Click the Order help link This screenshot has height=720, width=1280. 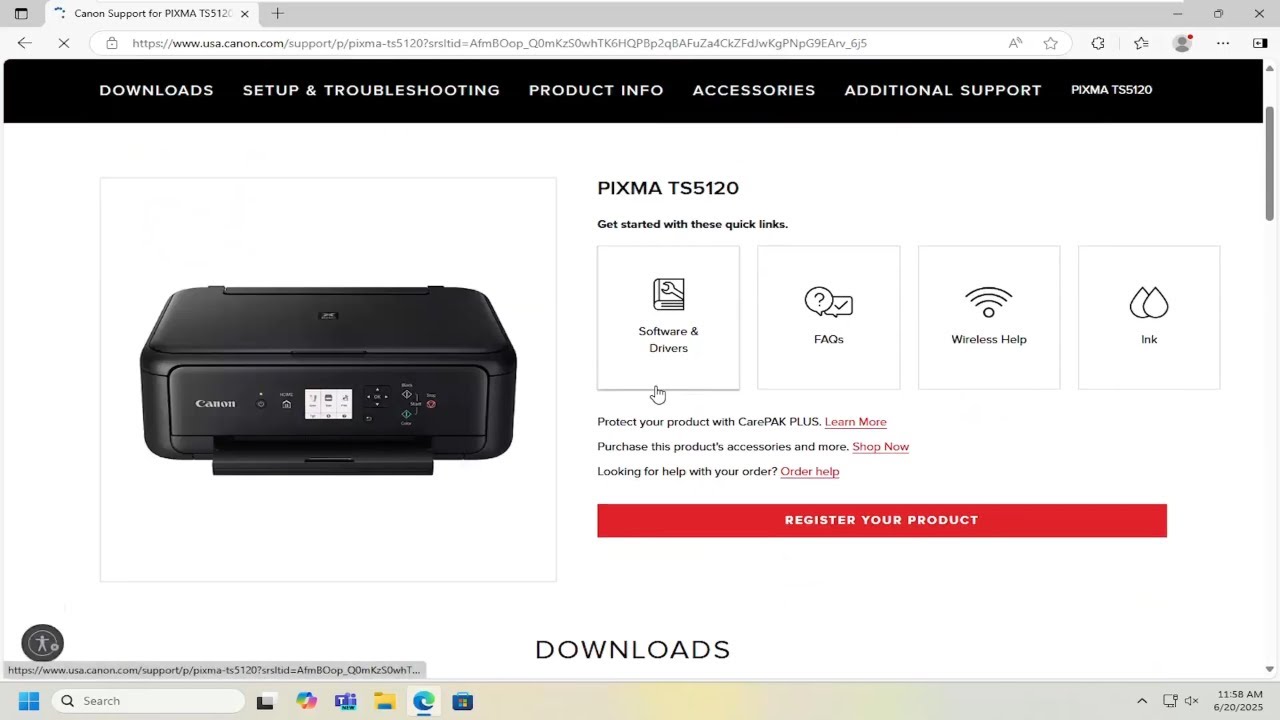point(809,471)
